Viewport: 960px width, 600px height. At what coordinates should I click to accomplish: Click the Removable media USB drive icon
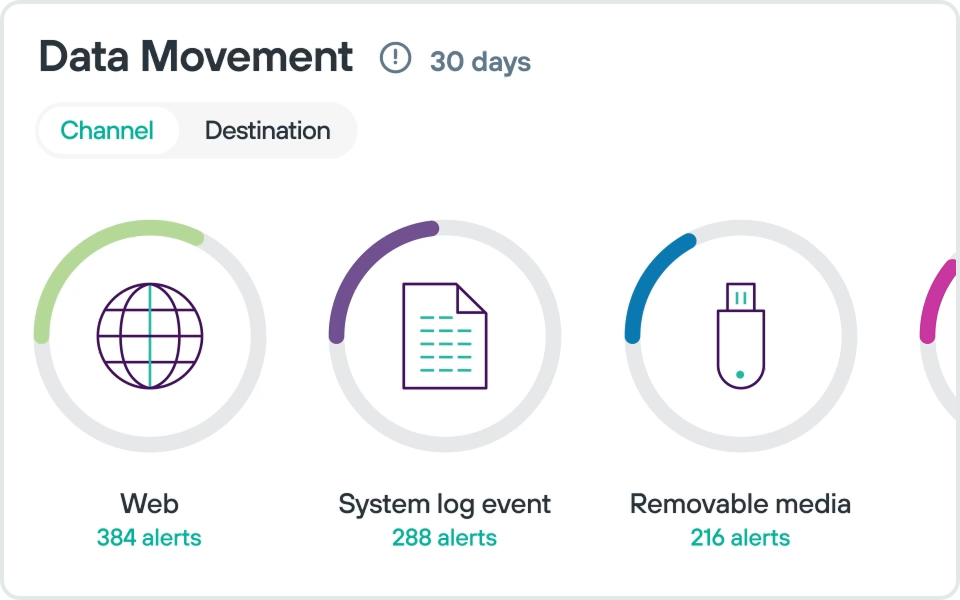[740, 336]
